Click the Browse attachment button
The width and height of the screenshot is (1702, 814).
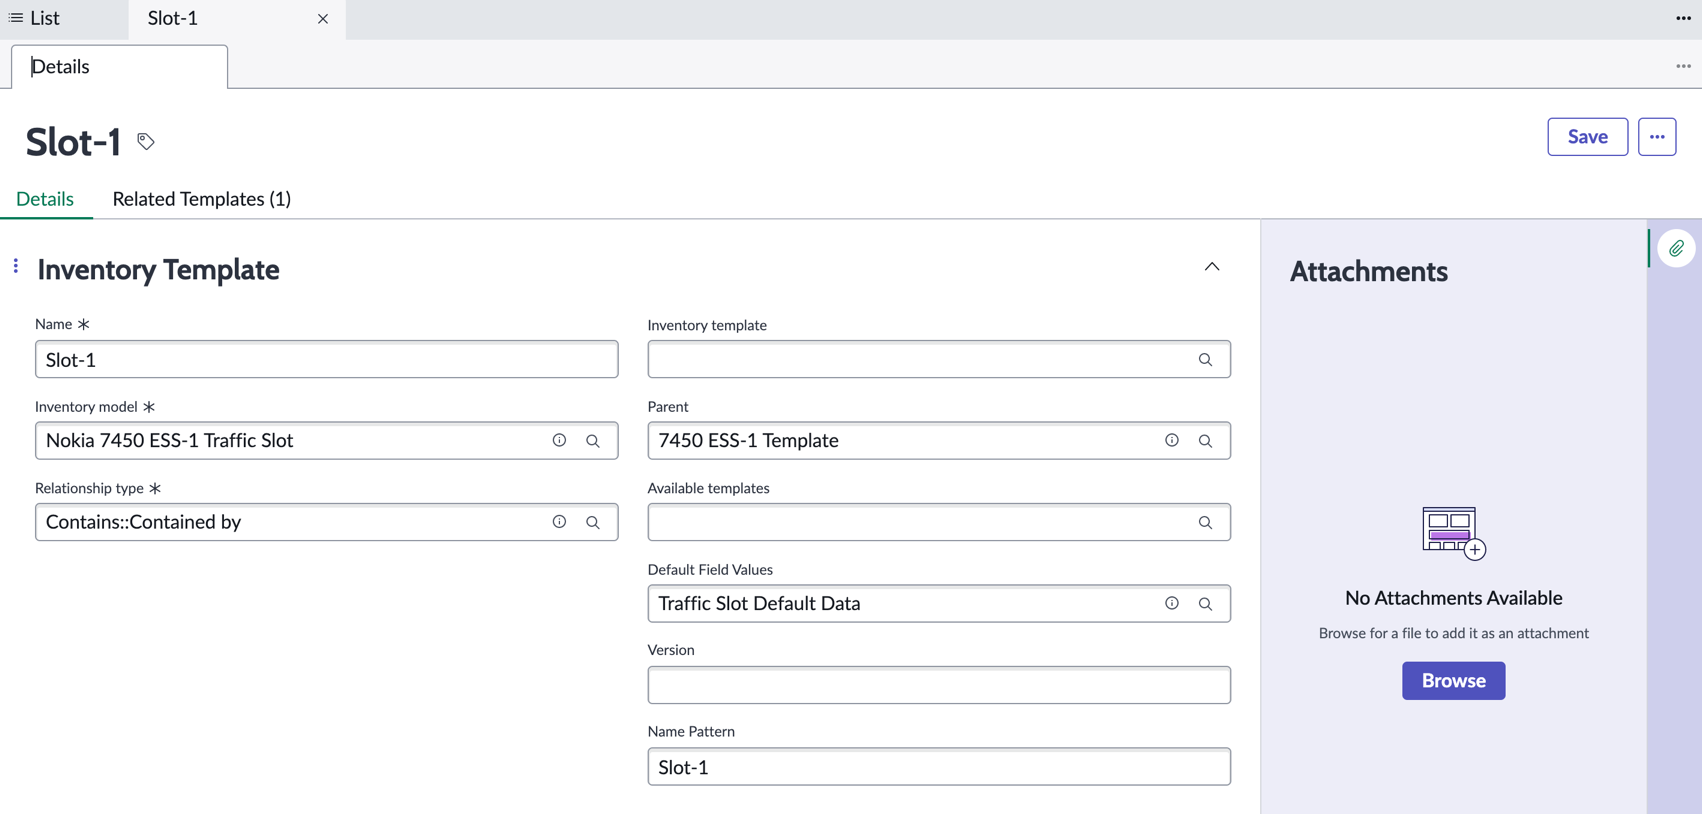tap(1453, 681)
